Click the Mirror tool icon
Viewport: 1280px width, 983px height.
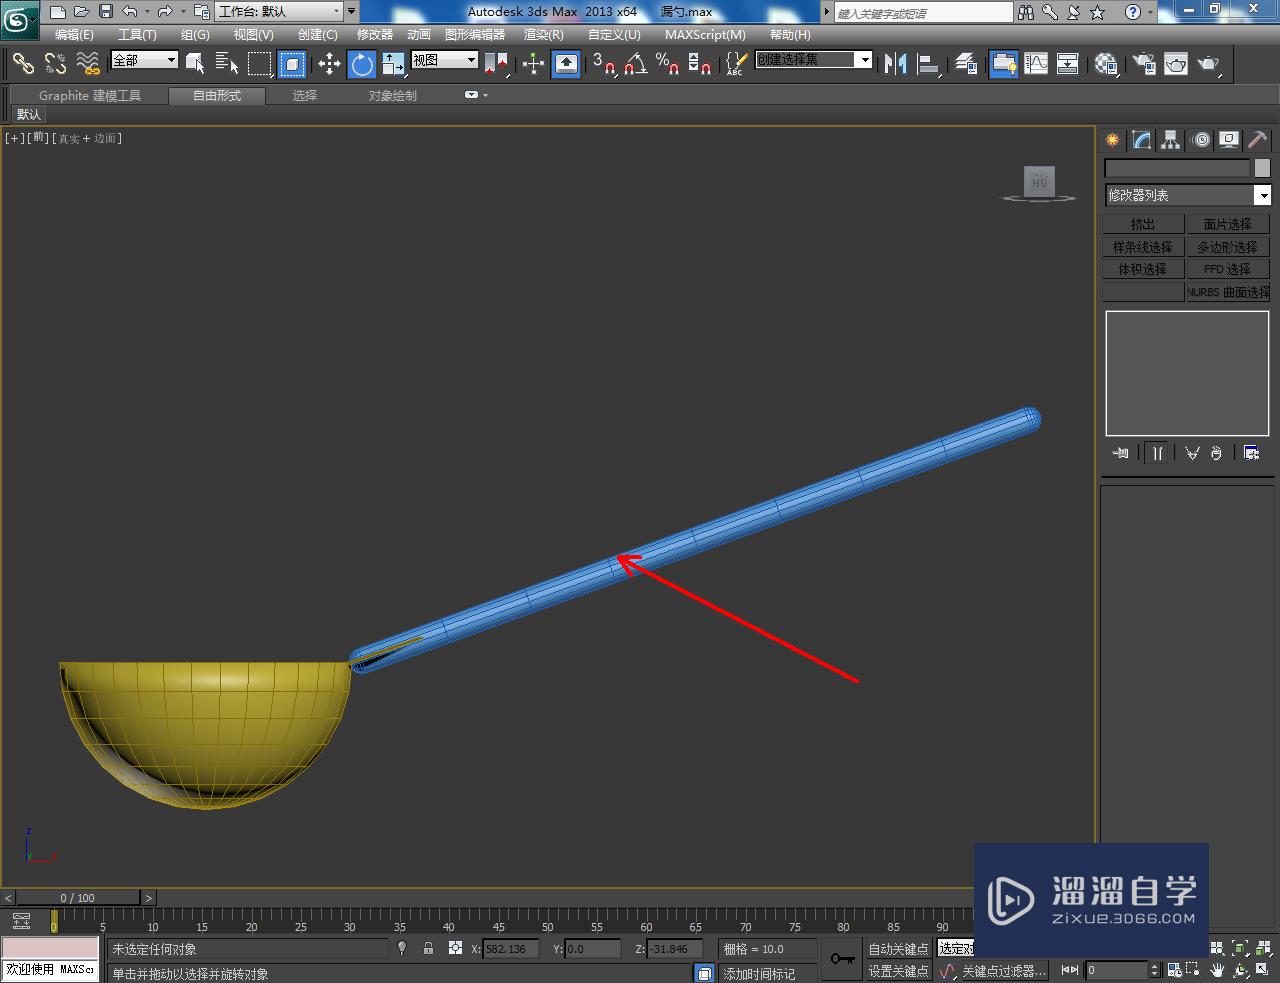[896, 64]
